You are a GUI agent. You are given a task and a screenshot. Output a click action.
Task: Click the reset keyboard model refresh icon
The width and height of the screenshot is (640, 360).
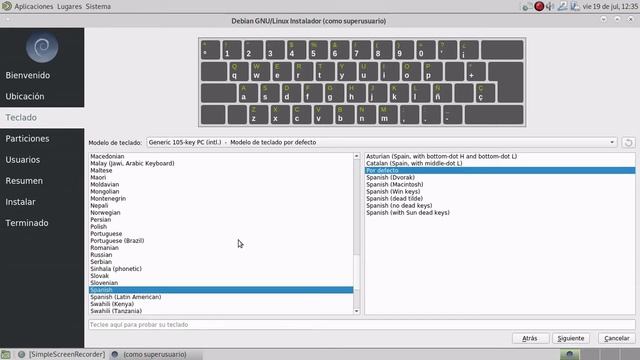pyautogui.click(x=628, y=142)
